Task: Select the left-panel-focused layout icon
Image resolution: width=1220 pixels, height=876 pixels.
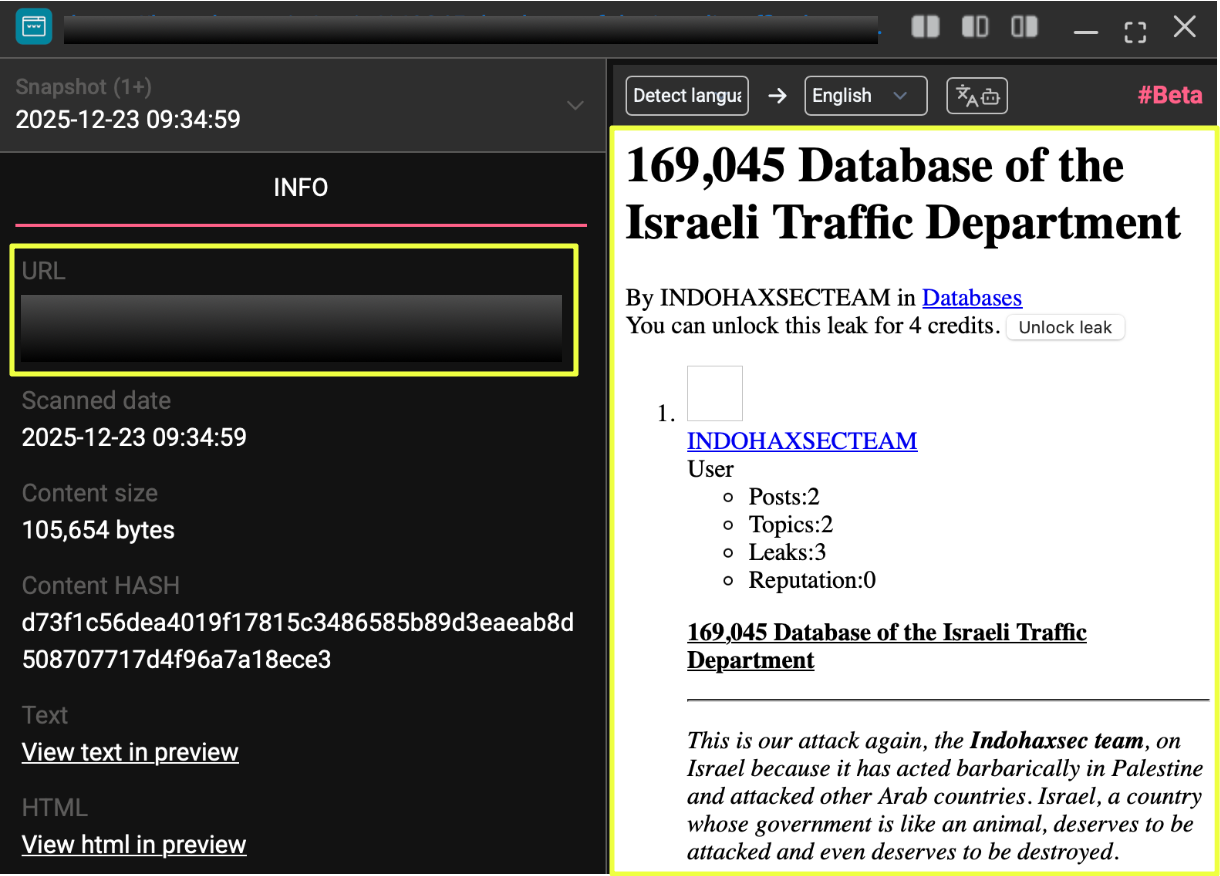Action: click(975, 27)
